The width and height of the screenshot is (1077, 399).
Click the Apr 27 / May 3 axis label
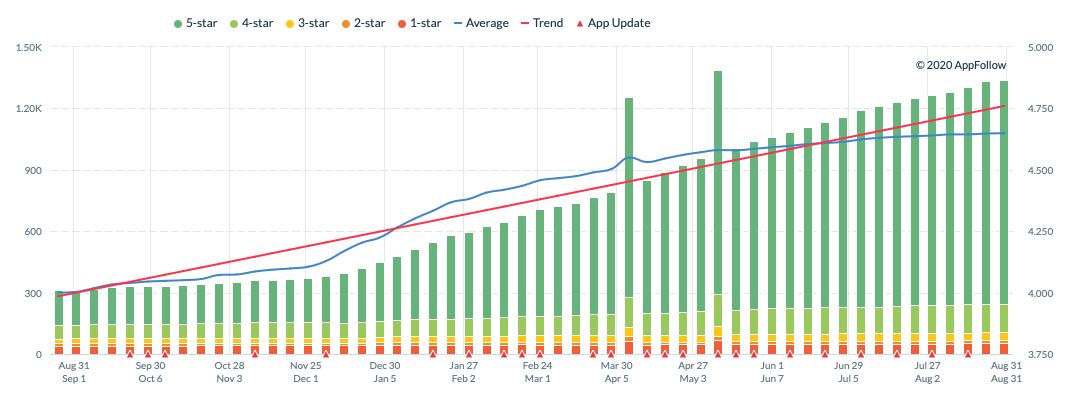(x=693, y=372)
